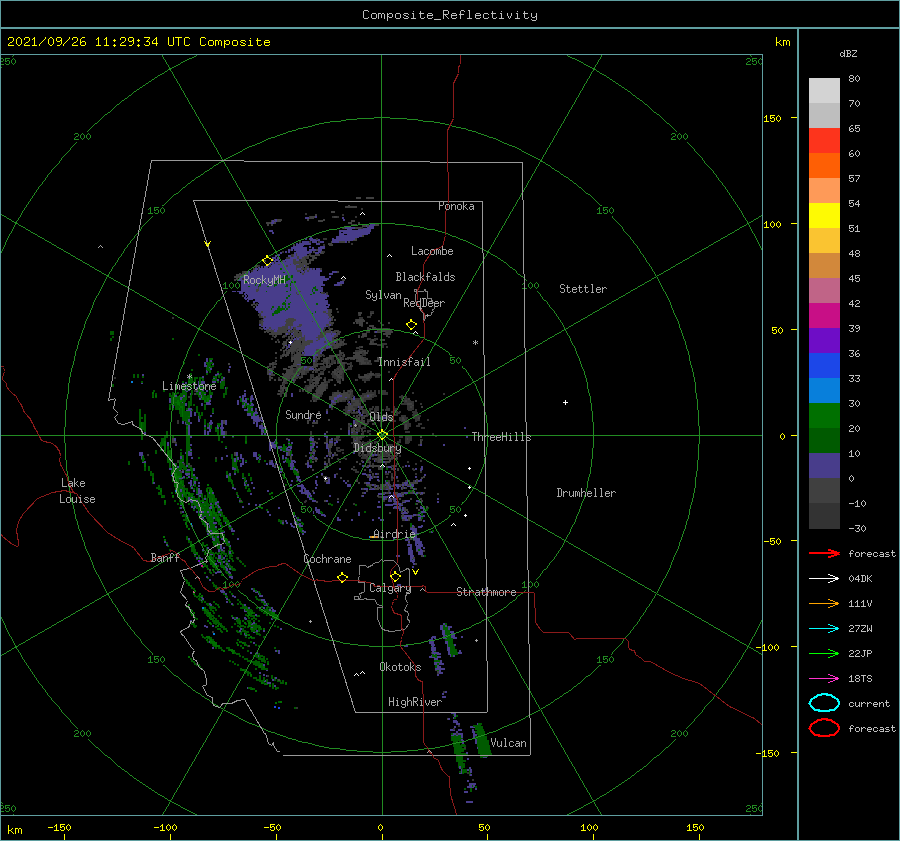
Task: Click the RedDeer city label
Action: pos(424,303)
